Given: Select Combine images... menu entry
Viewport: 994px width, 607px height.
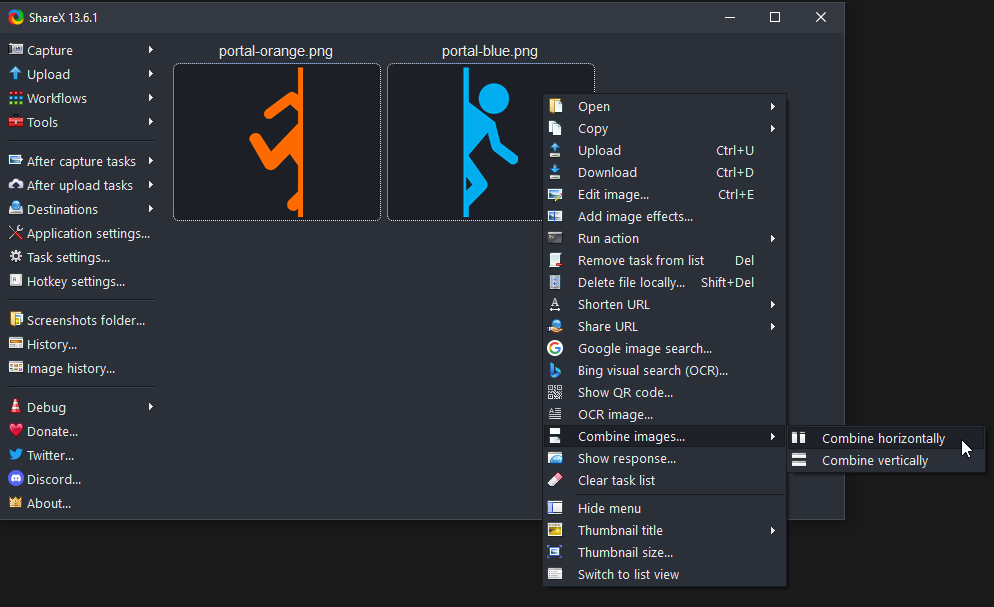Looking at the screenshot, I should pos(664,436).
